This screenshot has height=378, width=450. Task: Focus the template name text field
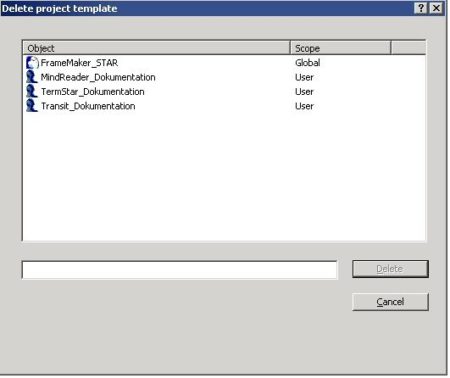click(180, 270)
